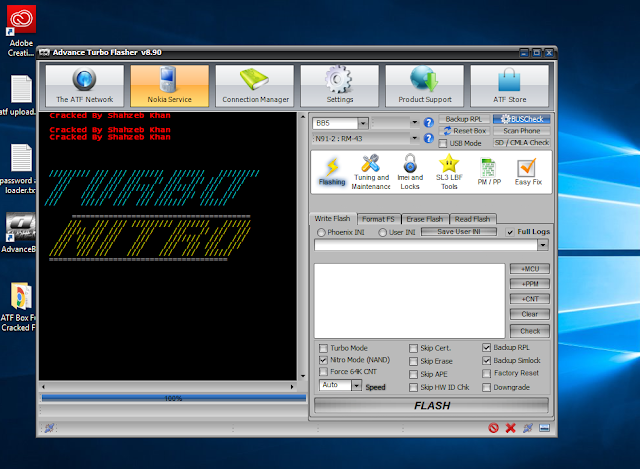
Task: Open PM / PP section
Action: [489, 171]
